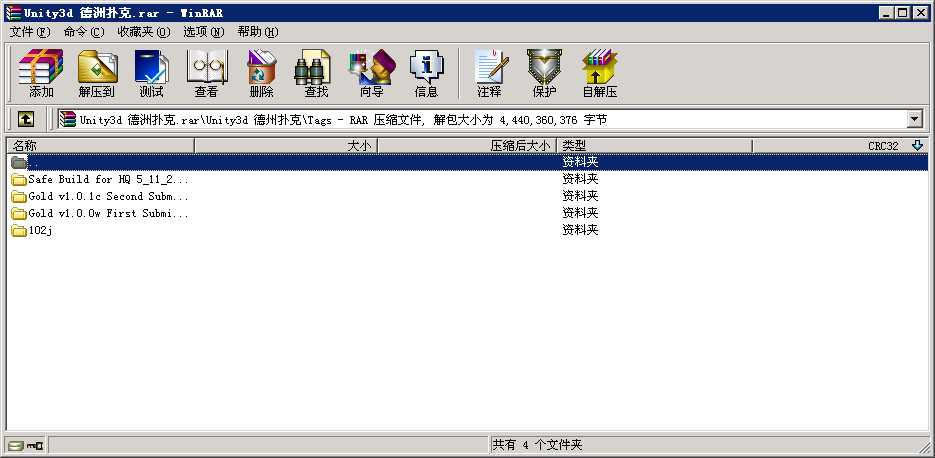935x458 pixels.
Task: Expand the address bar path dropdown
Action: (915, 119)
